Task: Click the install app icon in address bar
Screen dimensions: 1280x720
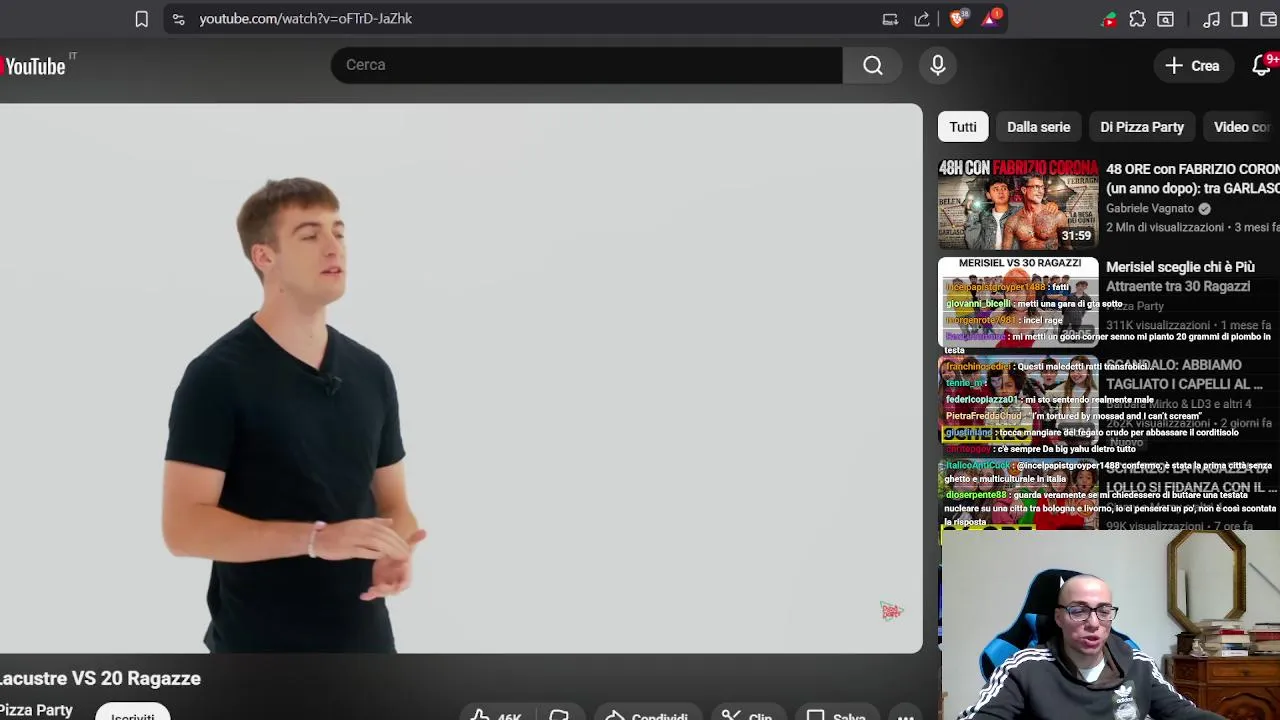Action: tap(890, 19)
